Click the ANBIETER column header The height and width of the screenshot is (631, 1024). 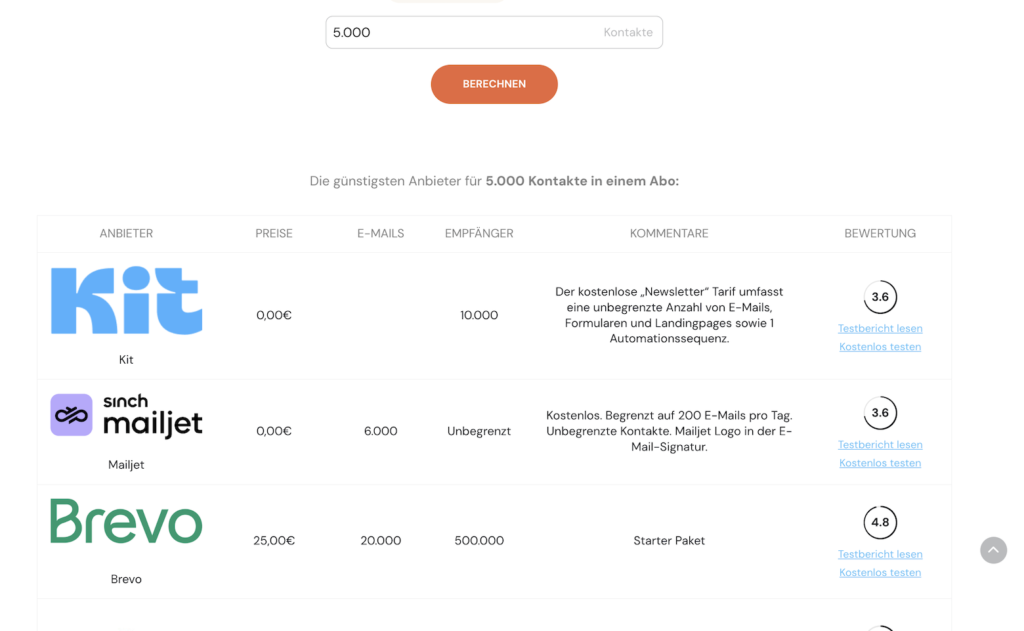click(126, 233)
